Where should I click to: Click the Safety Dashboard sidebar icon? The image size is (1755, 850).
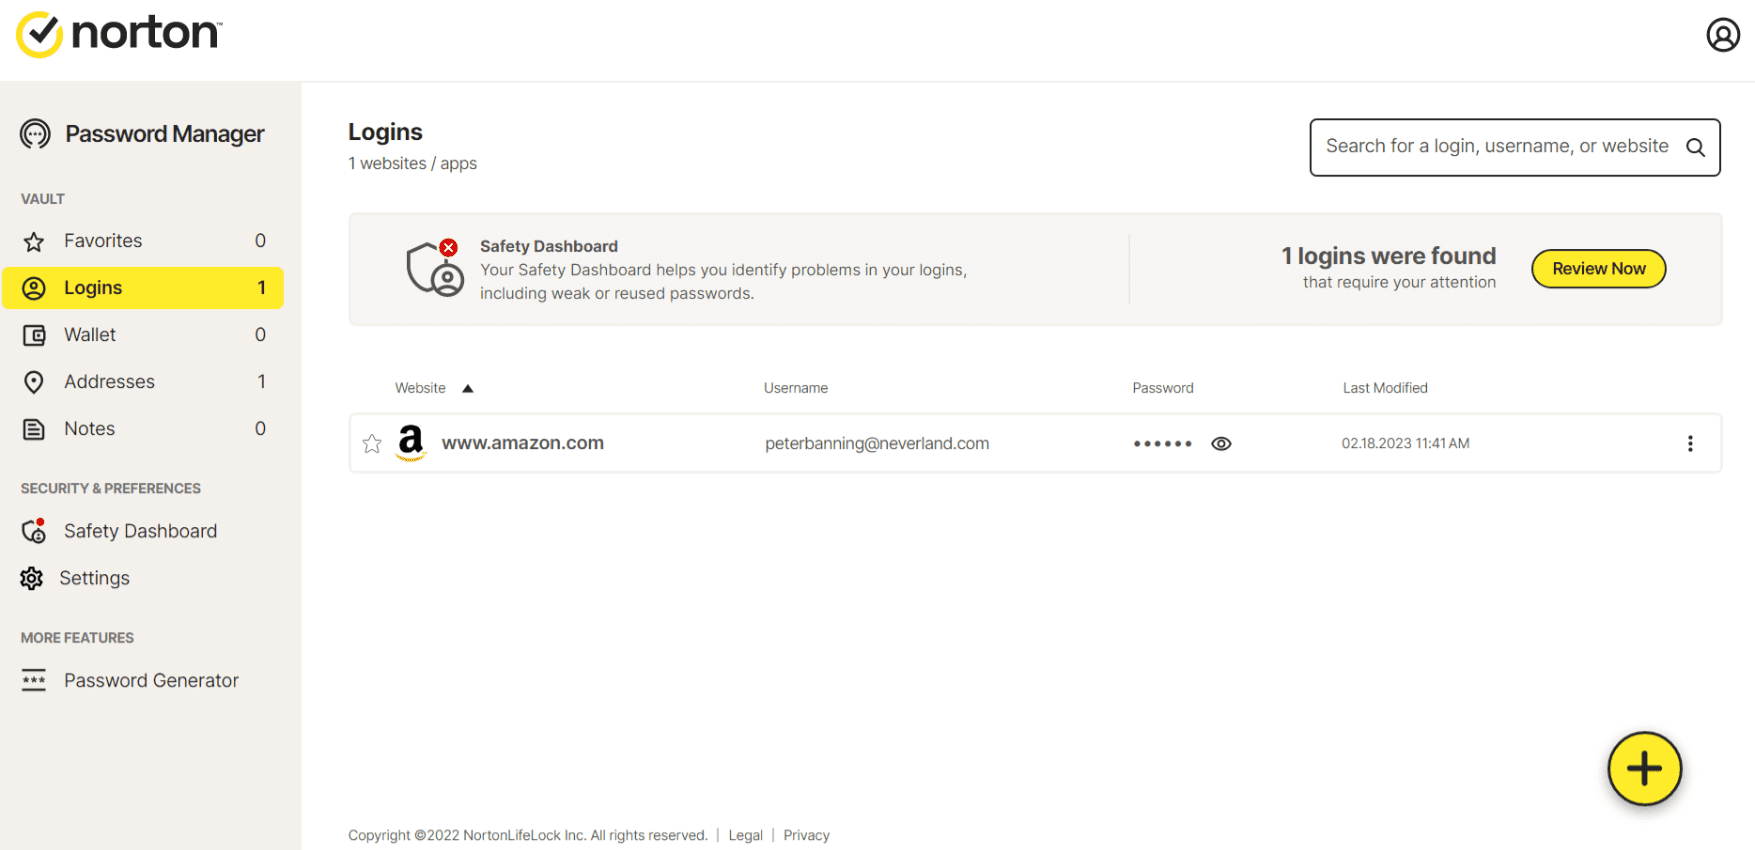coord(34,531)
